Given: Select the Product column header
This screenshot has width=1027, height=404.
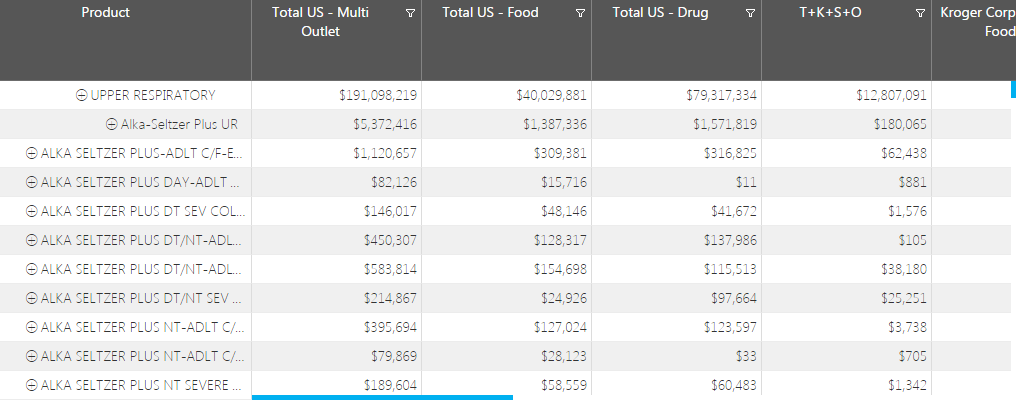Looking at the screenshot, I should (105, 13).
